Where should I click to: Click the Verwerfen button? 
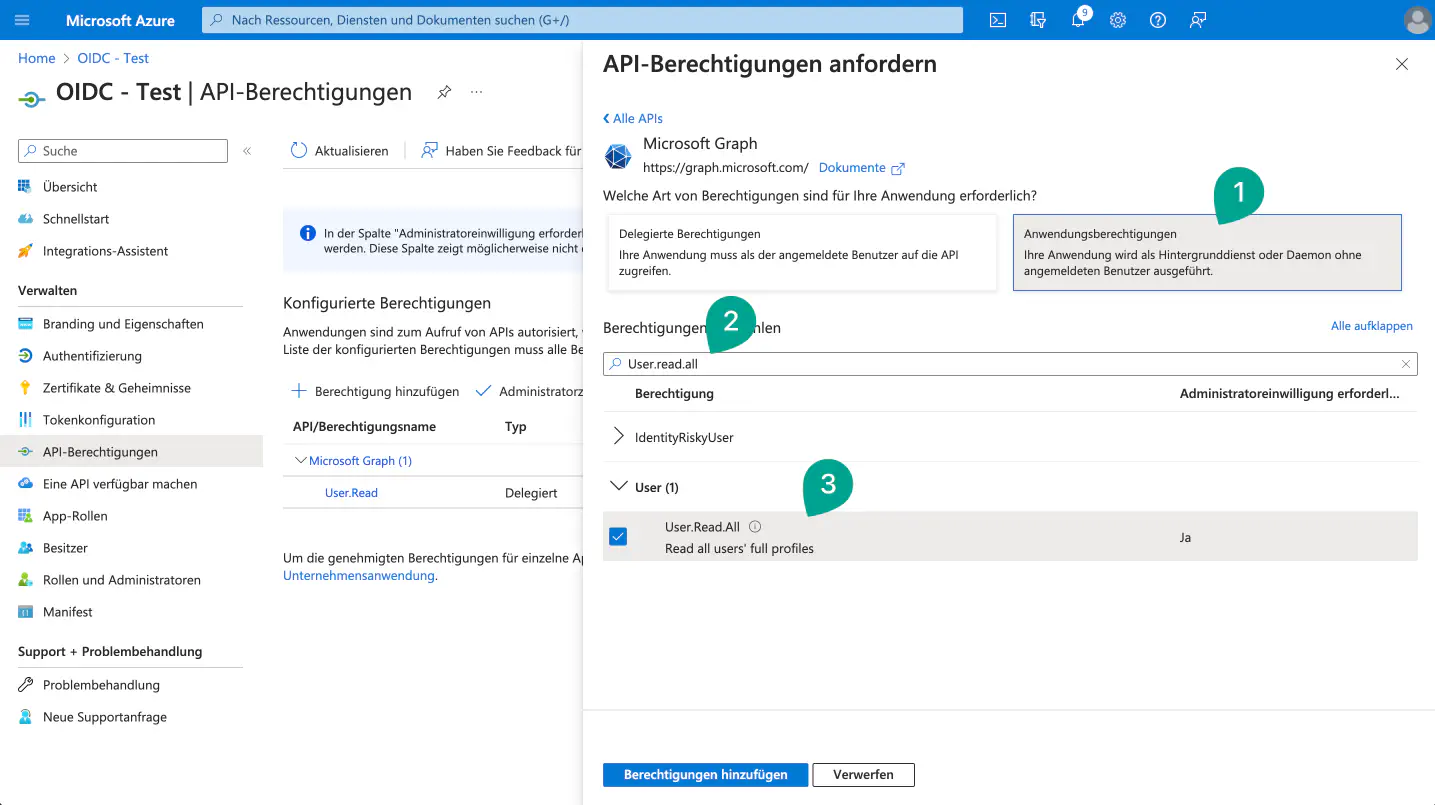pyautogui.click(x=863, y=775)
